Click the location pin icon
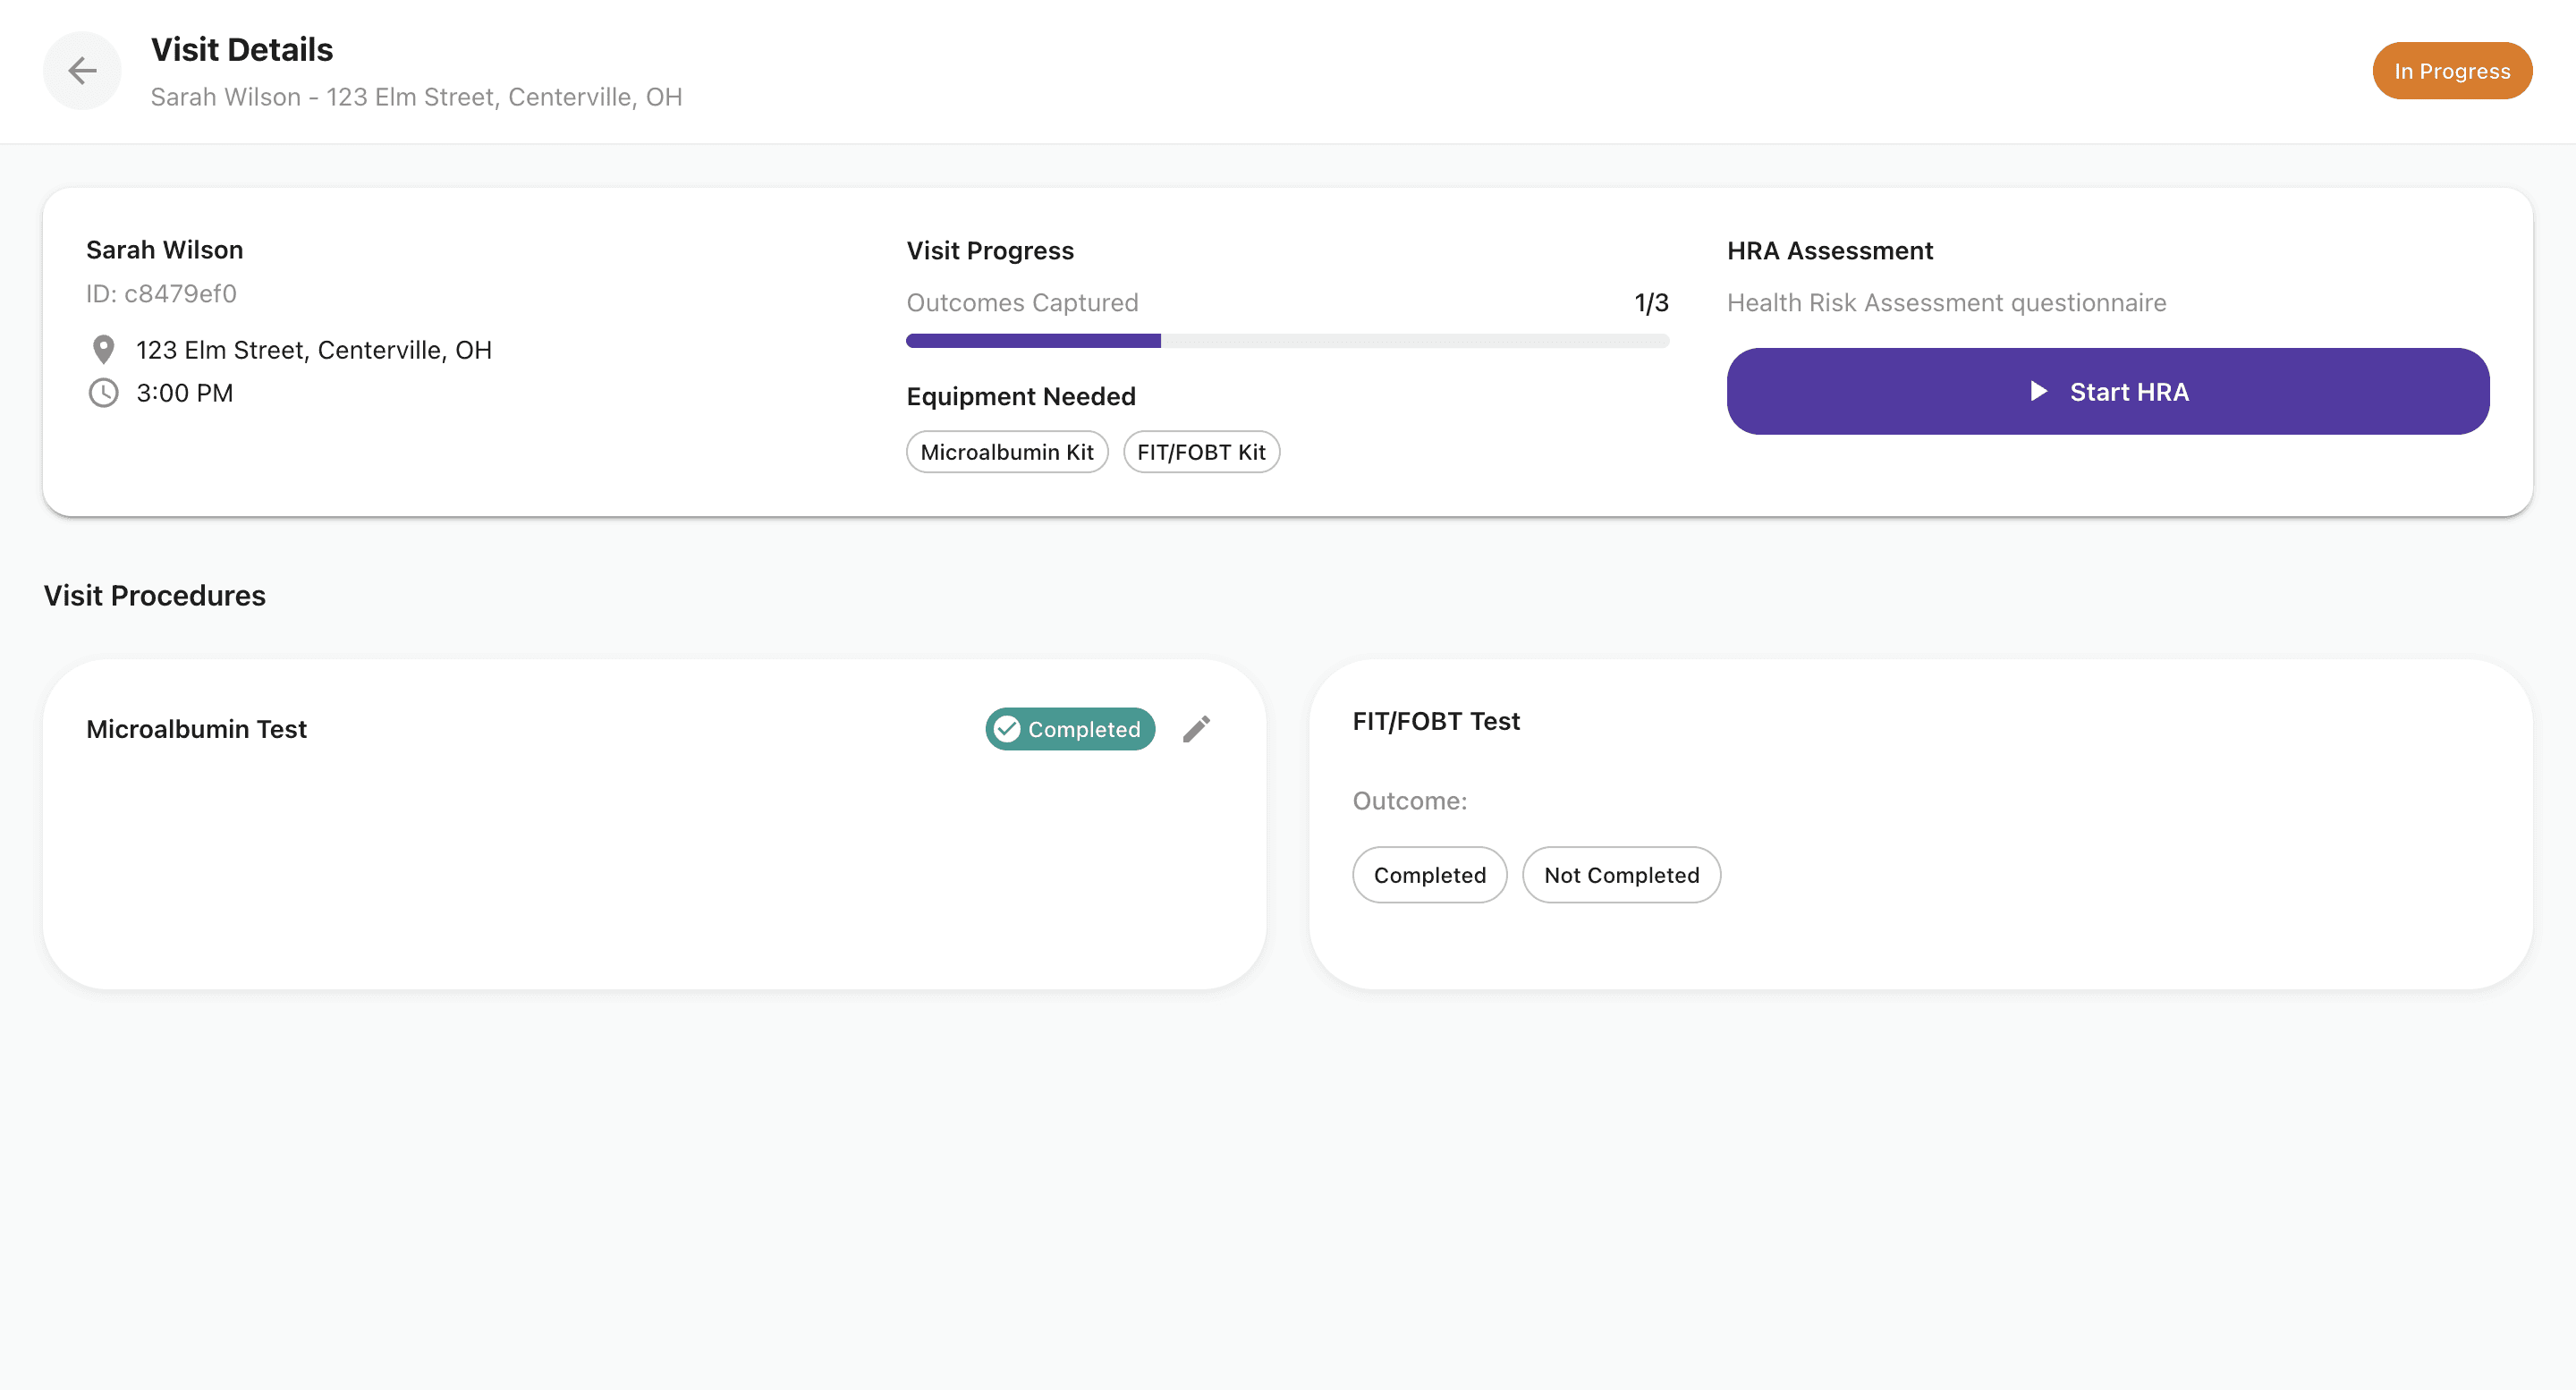Image resolution: width=2576 pixels, height=1390 pixels. point(103,350)
